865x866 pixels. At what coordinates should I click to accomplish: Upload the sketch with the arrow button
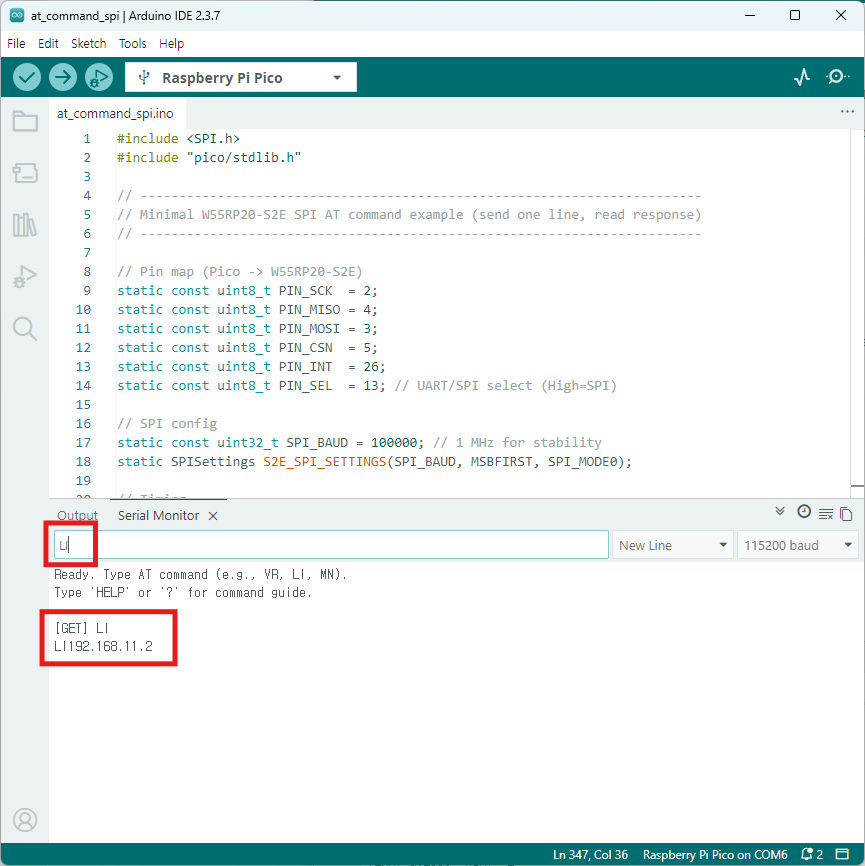(x=63, y=77)
